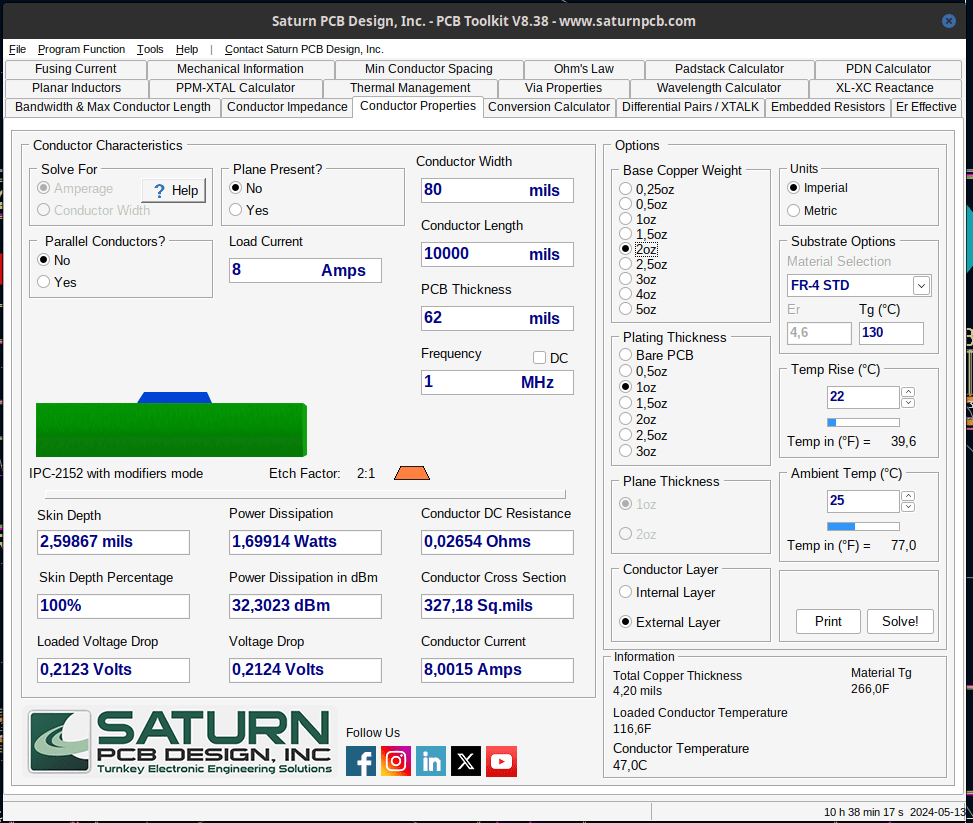Increase Temp Rise with up arrow
Image resolution: width=973 pixels, height=823 pixels.
(x=908, y=392)
